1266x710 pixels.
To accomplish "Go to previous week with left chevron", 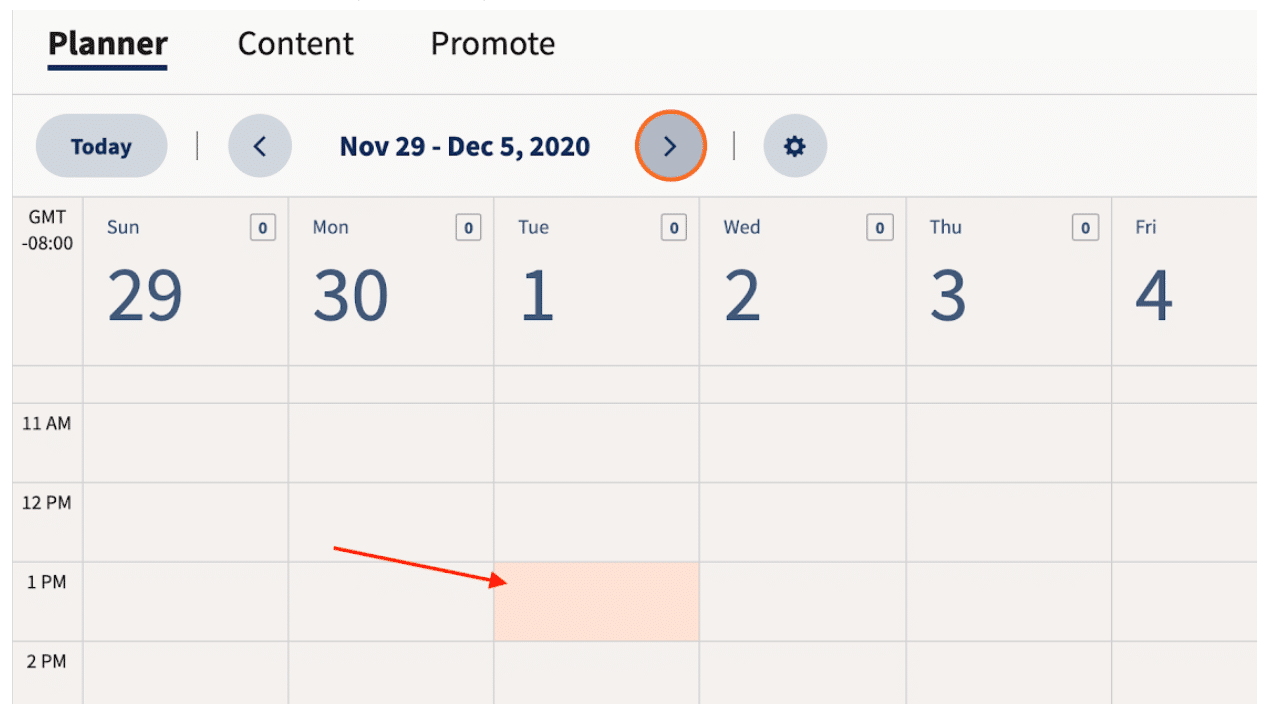I will (x=260, y=146).
